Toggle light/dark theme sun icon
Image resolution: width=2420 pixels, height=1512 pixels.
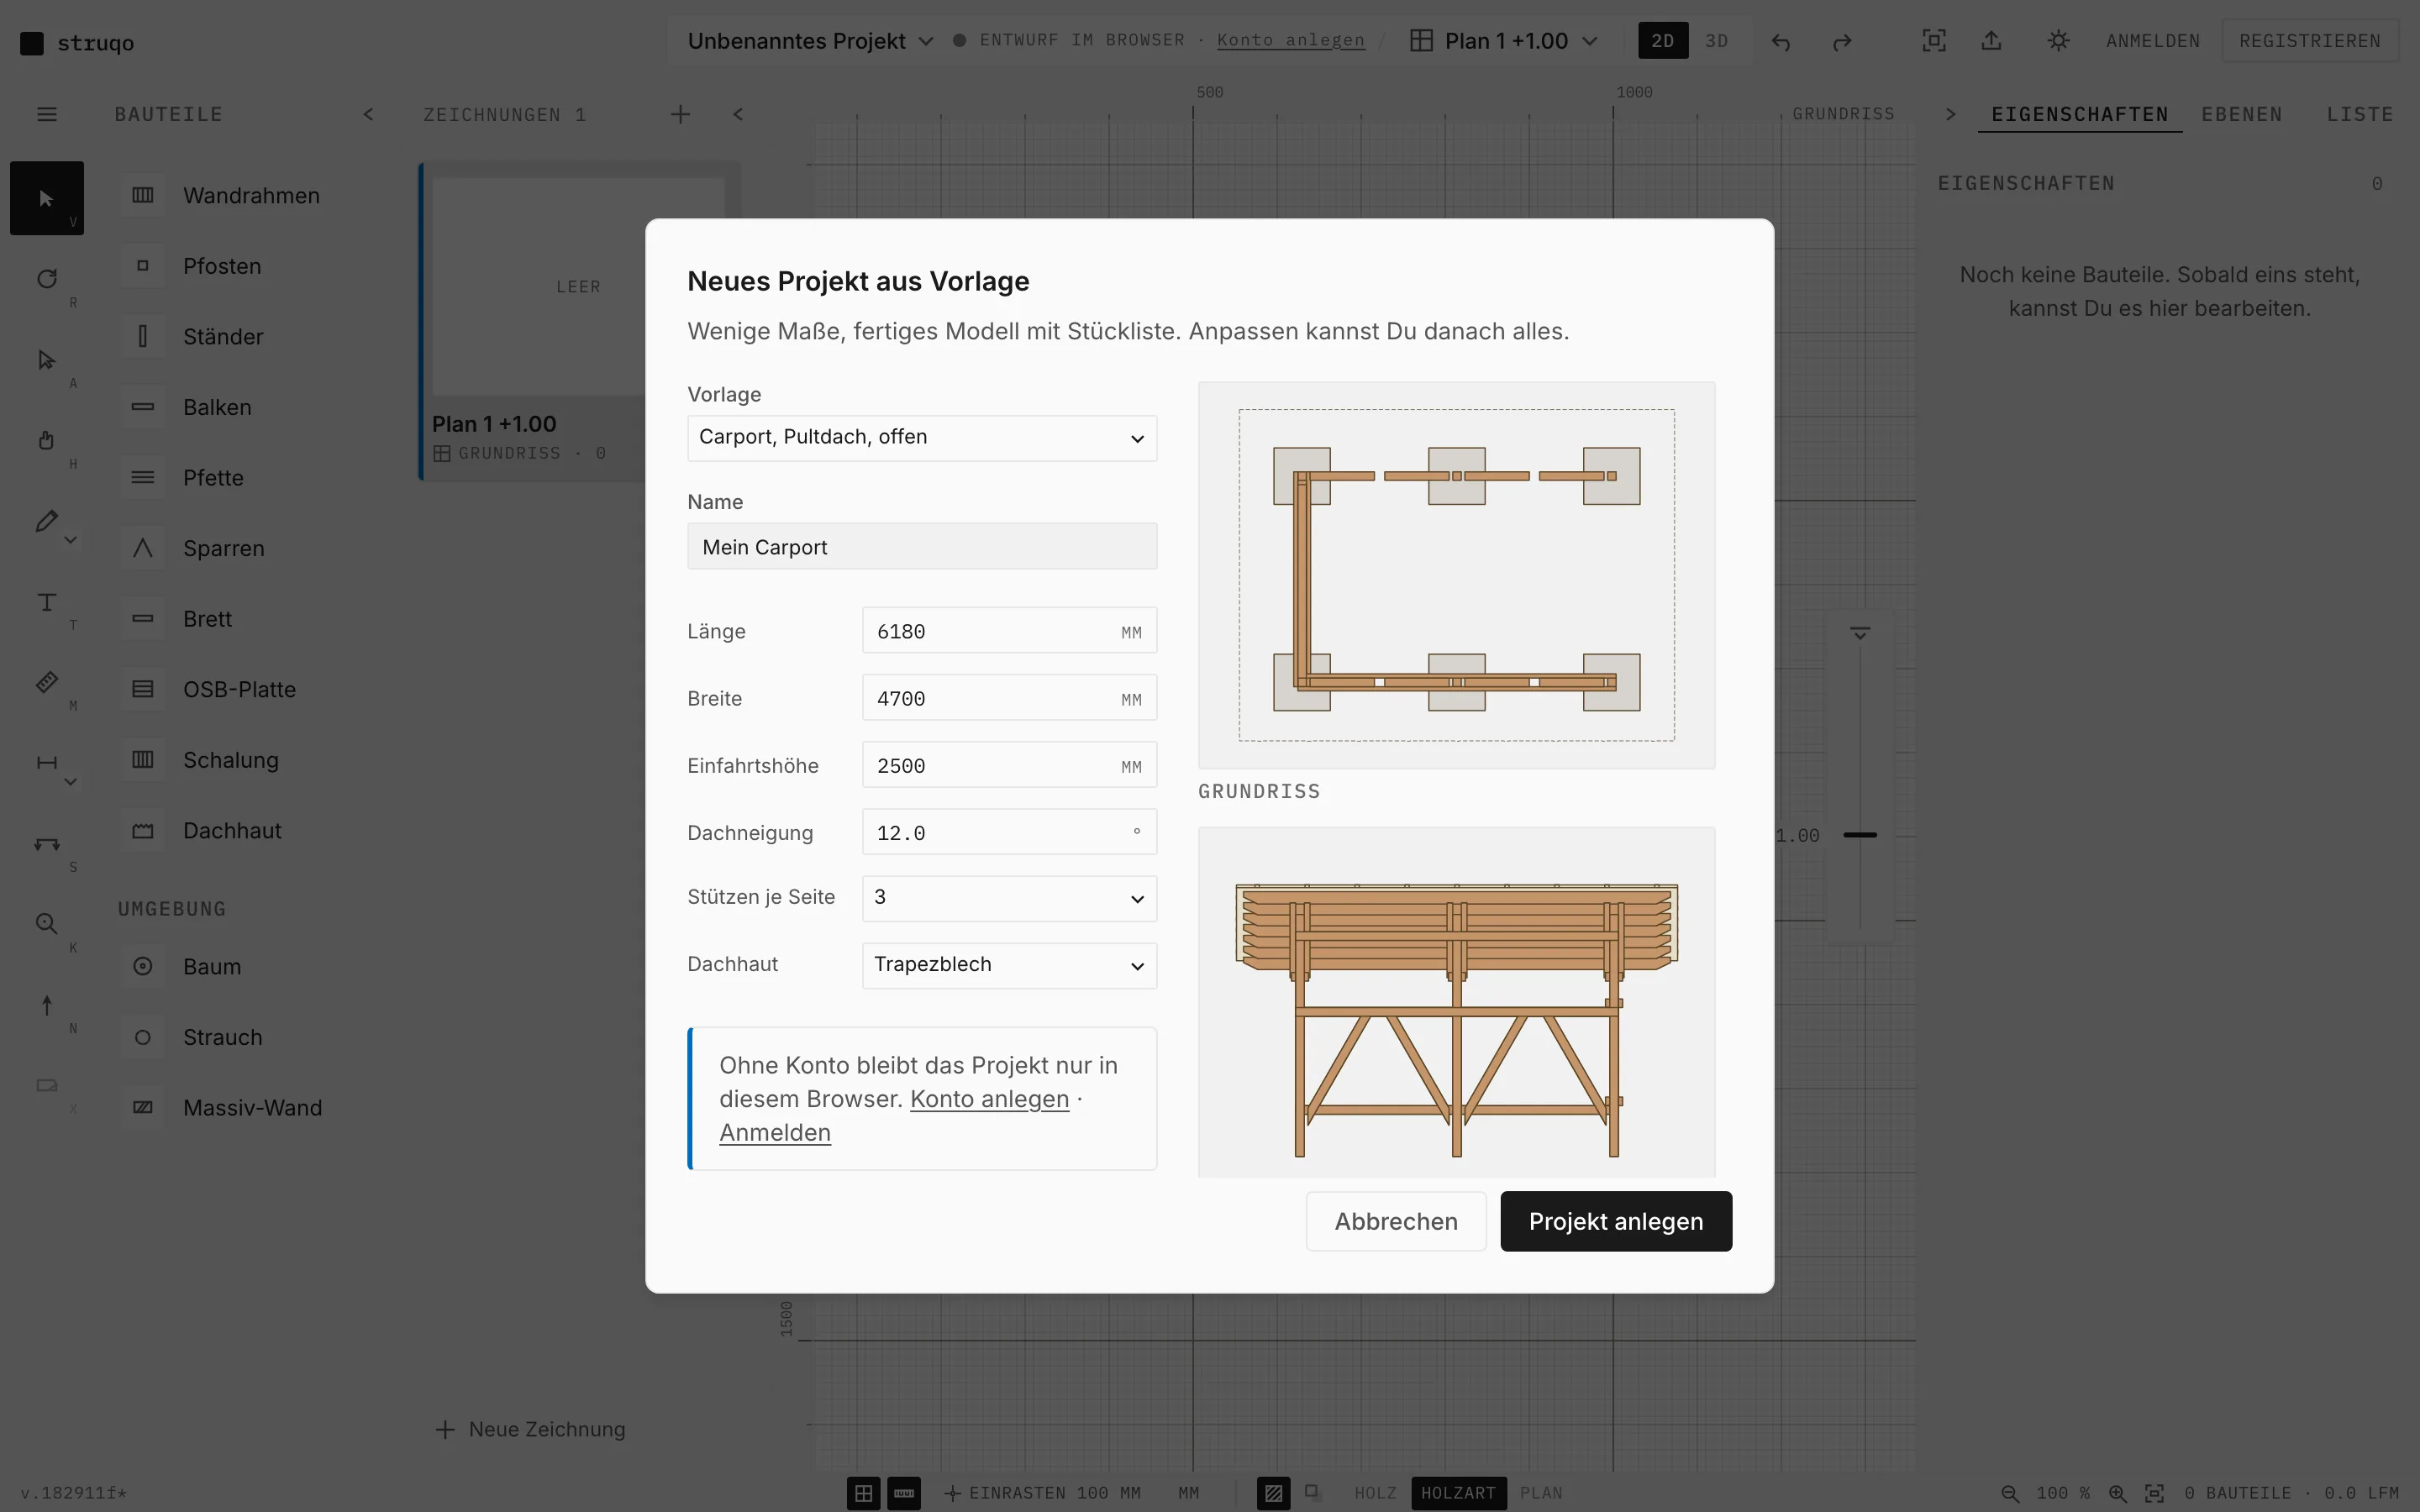pyautogui.click(x=2058, y=41)
